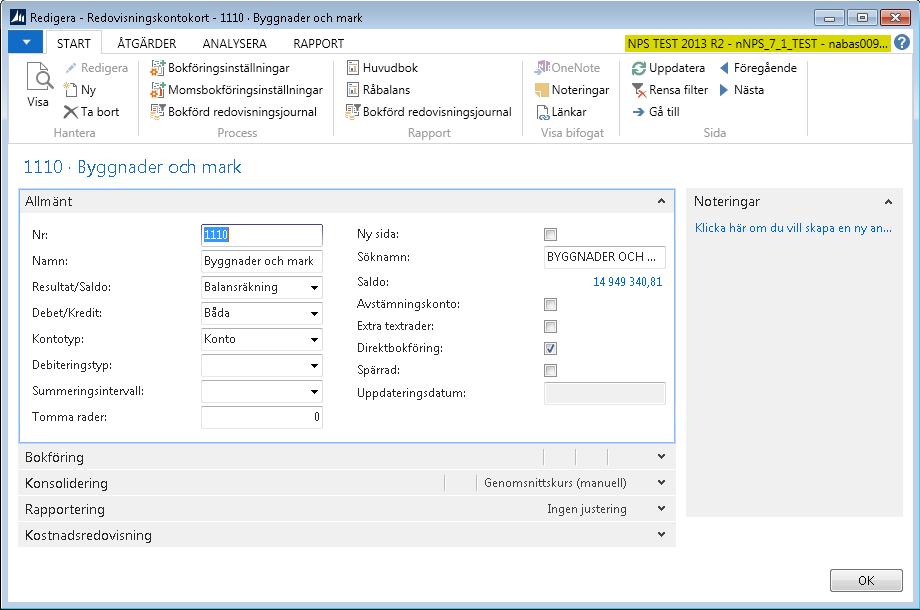The image size is (920, 610).
Task: Open Bokföringsinställningar
Action: [x=220, y=68]
